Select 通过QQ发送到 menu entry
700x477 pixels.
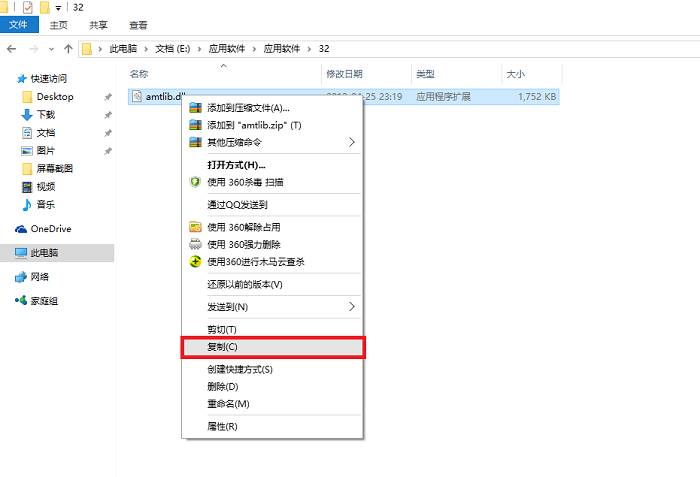[x=273, y=205]
